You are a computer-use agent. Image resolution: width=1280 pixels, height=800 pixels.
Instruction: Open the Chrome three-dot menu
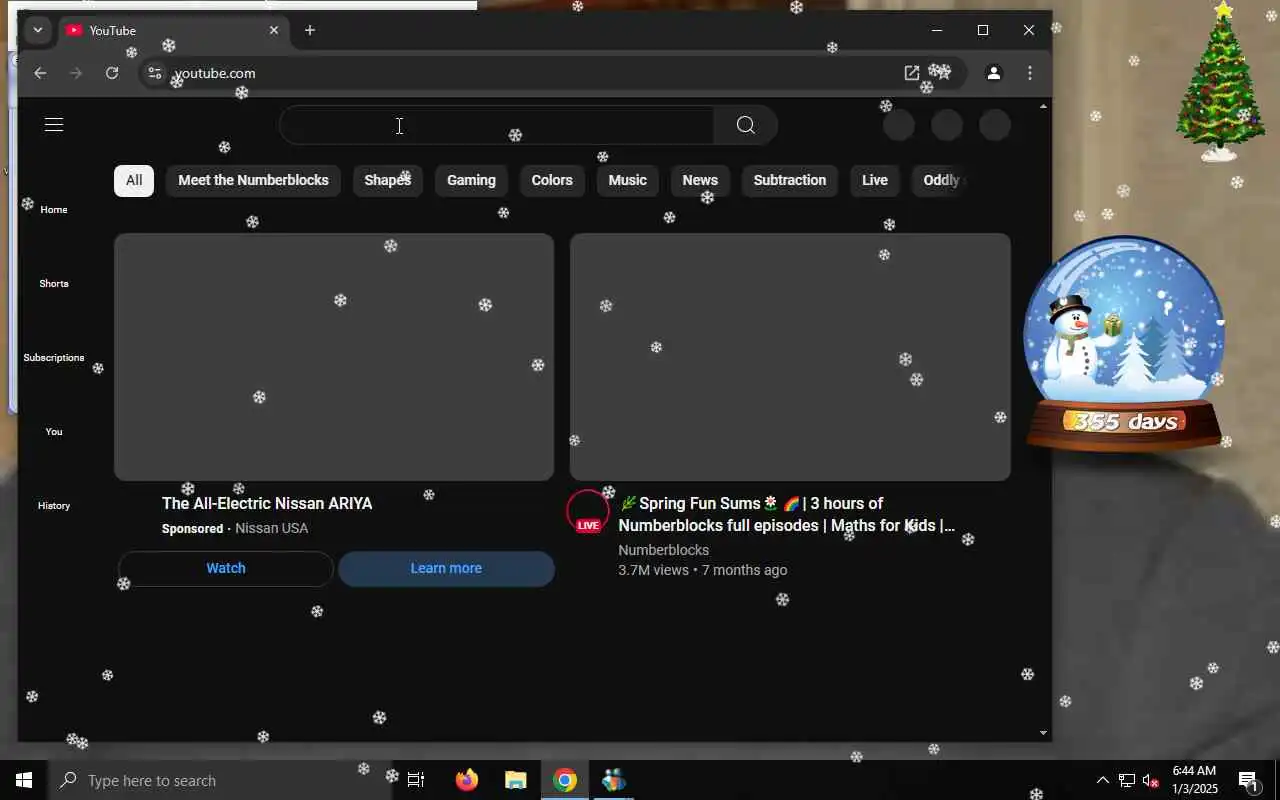coord(1030,73)
